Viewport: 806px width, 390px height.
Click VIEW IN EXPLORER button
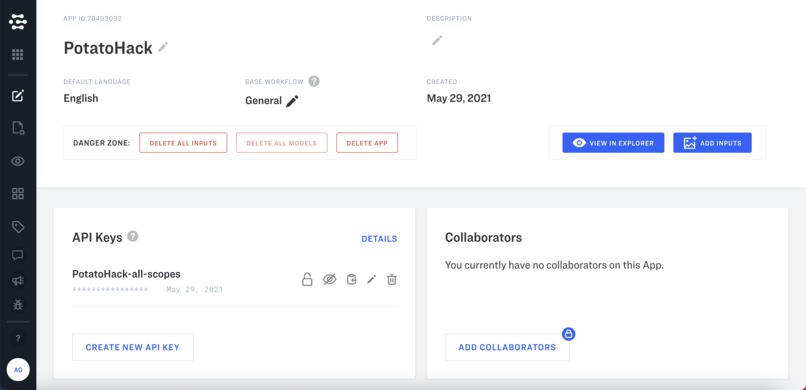click(x=613, y=143)
